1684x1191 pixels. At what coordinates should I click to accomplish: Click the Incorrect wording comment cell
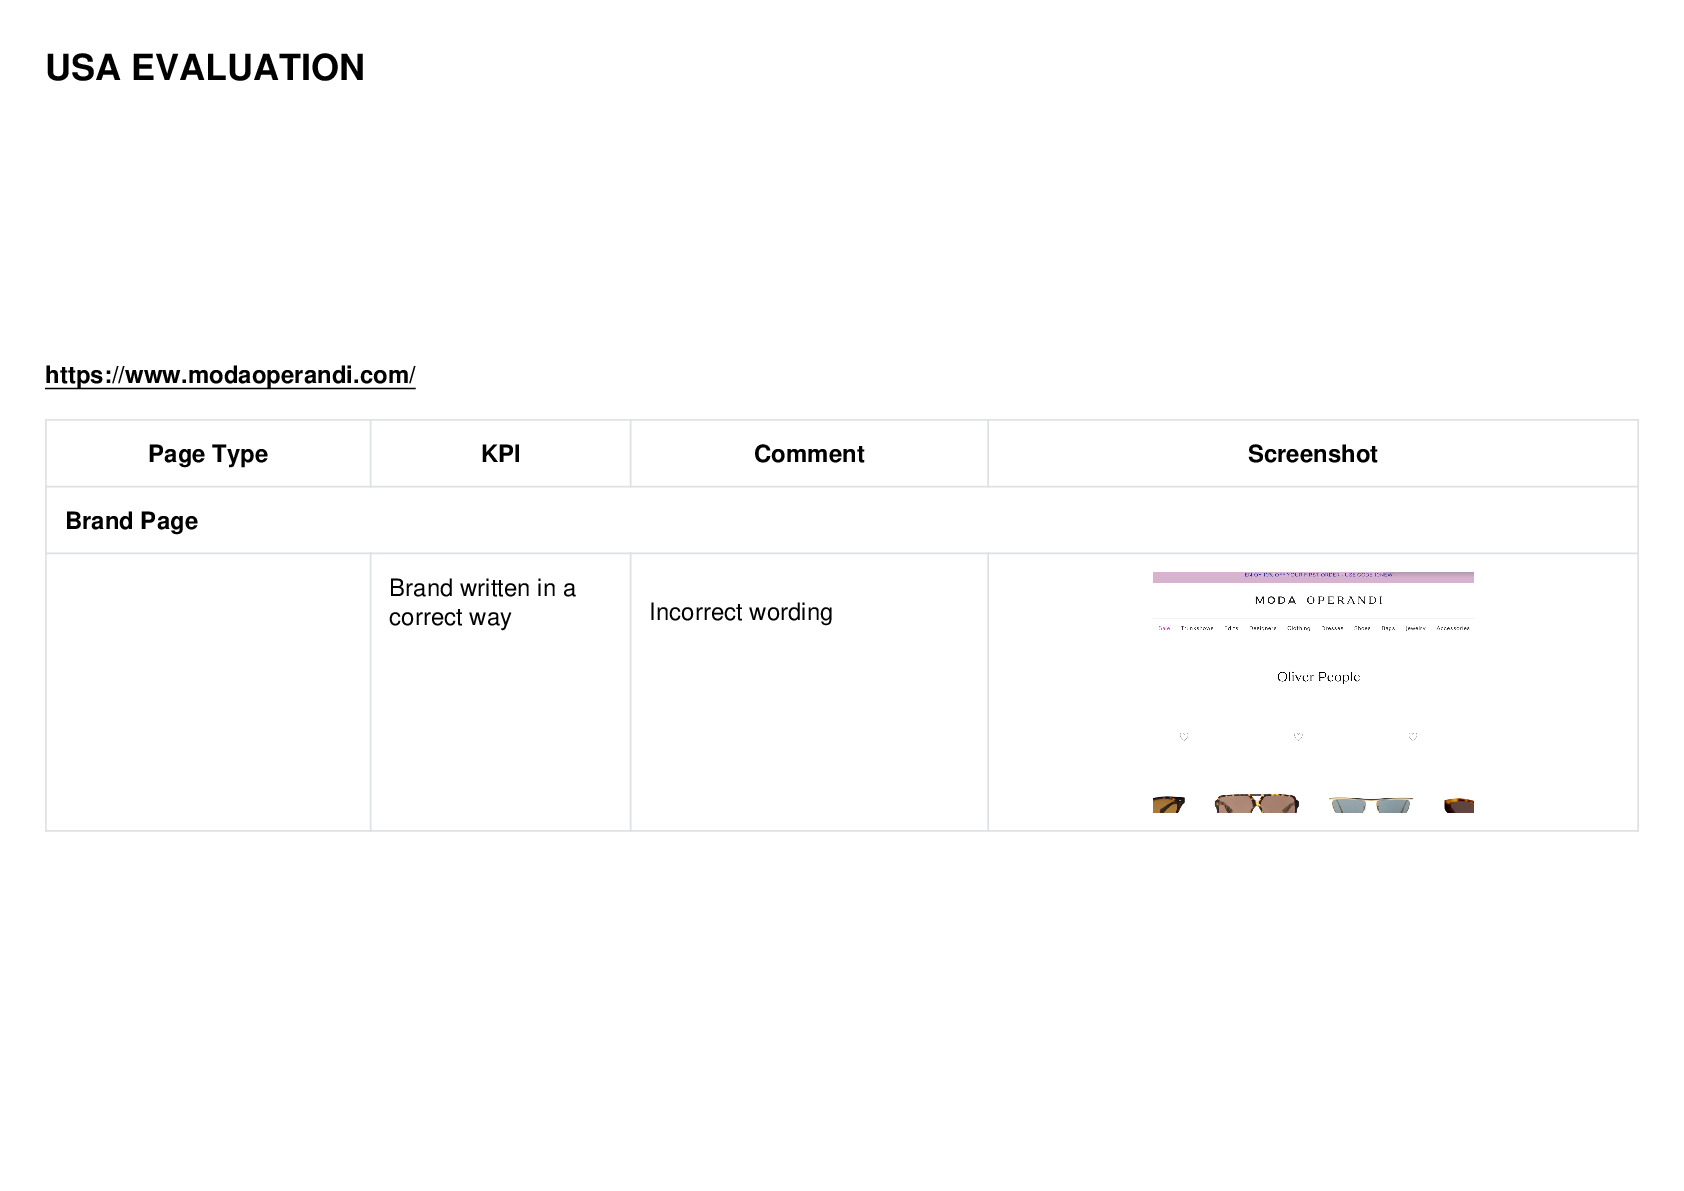pos(809,692)
